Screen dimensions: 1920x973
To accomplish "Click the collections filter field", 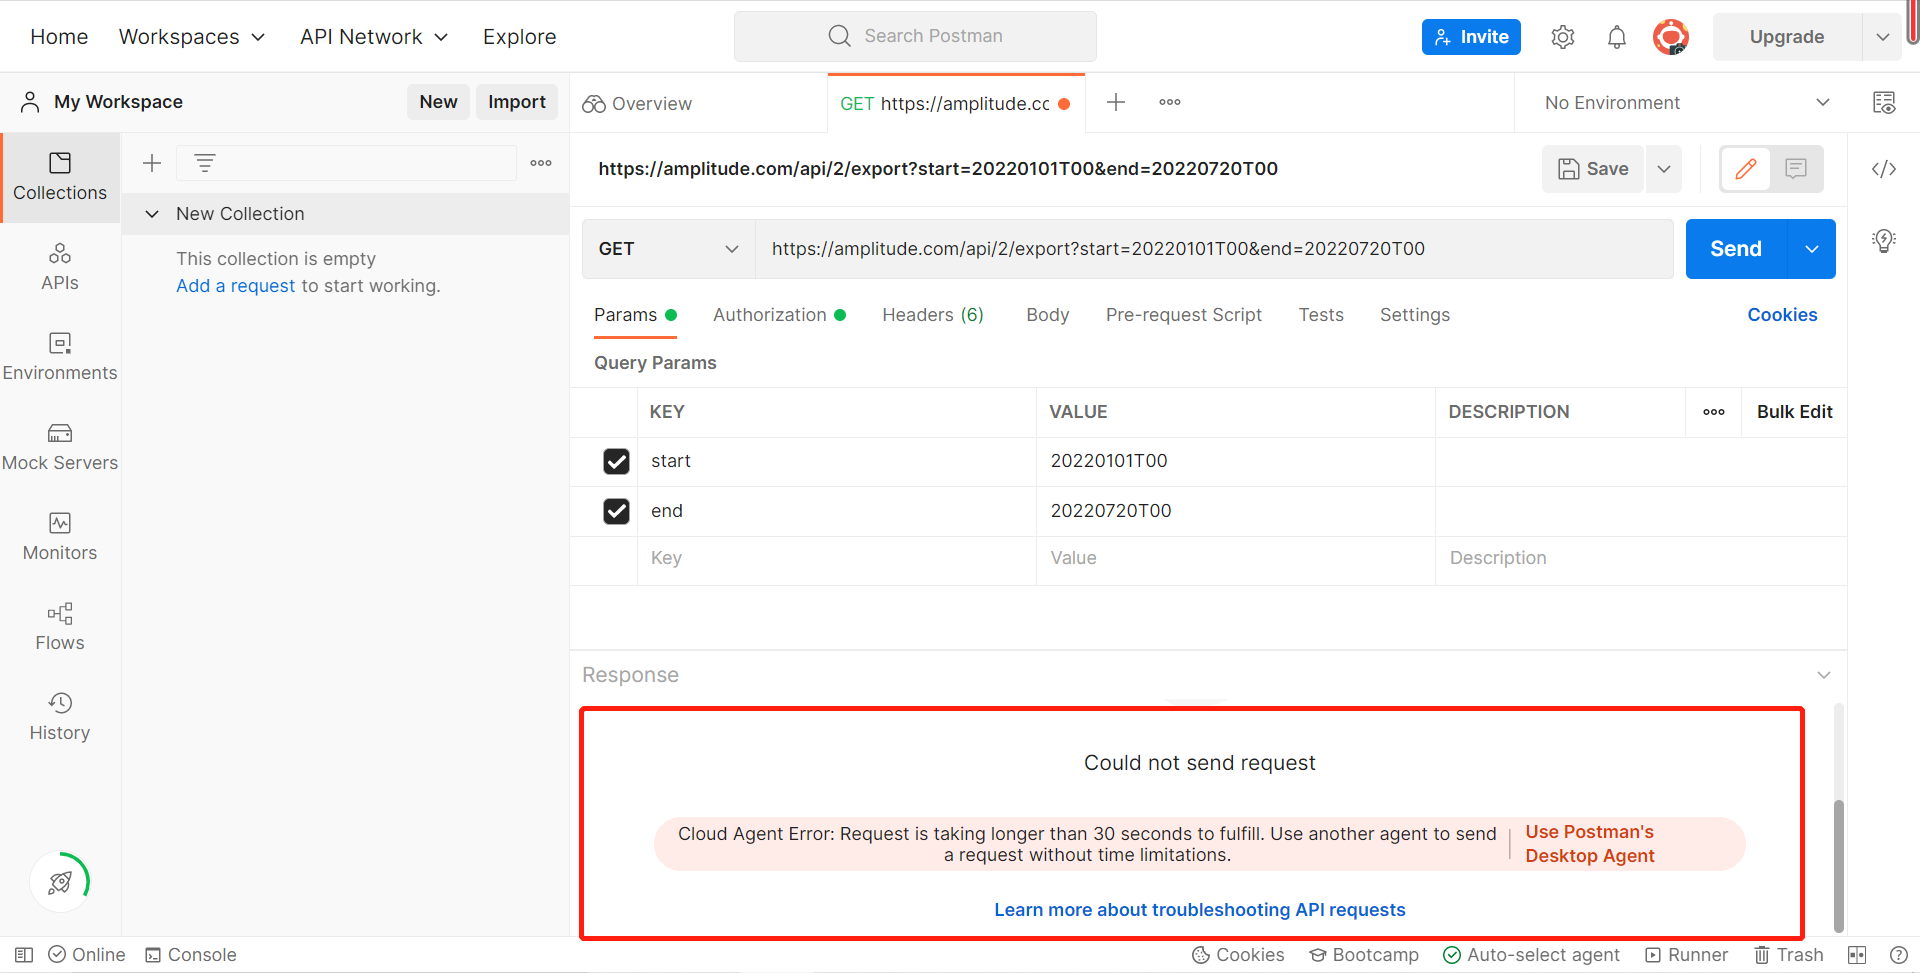I will tap(346, 163).
